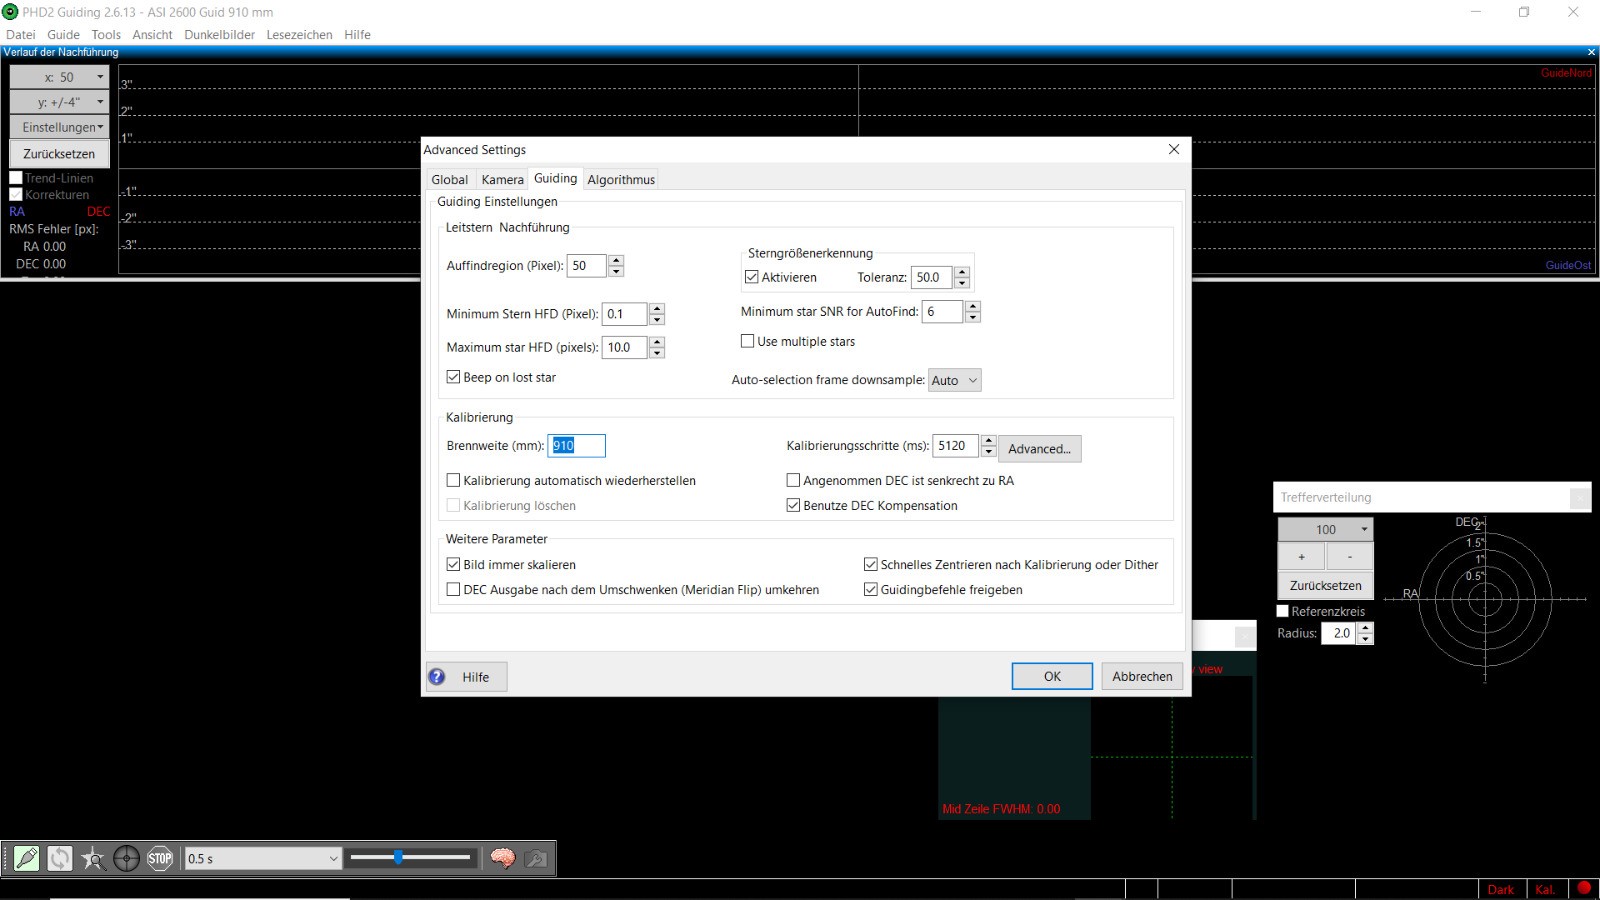Click the Toleranz input field

click(x=933, y=277)
